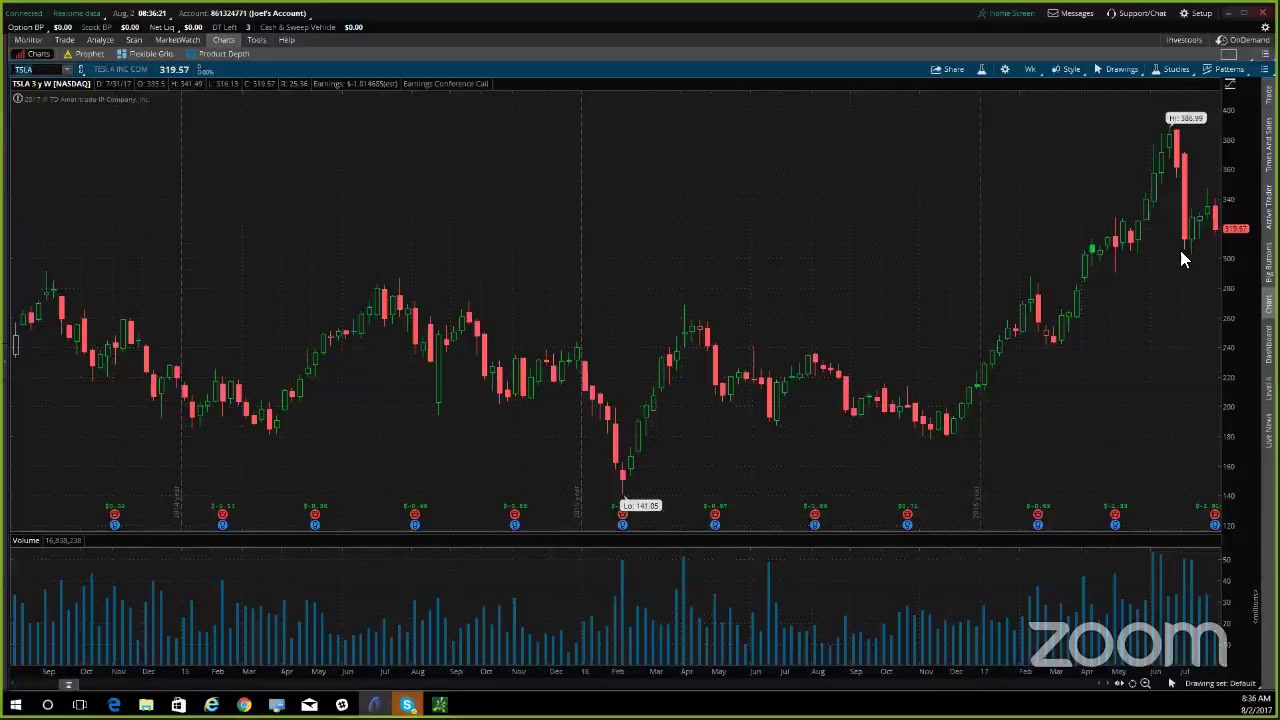Open the MarketWatch tab
This screenshot has width=1280, height=720.
click(x=177, y=40)
